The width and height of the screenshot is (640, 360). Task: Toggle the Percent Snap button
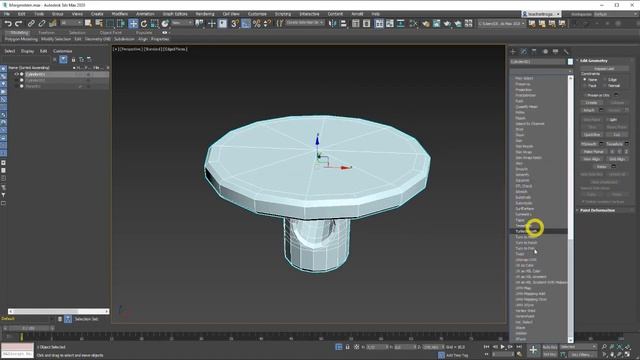click(256, 24)
